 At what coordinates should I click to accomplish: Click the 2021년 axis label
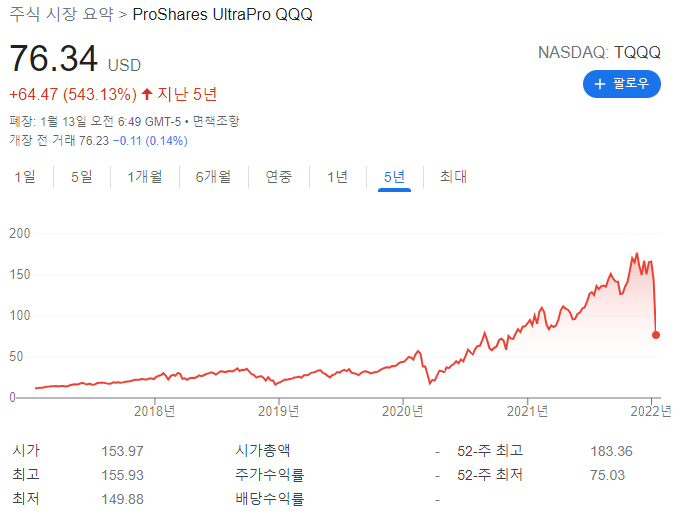click(527, 411)
